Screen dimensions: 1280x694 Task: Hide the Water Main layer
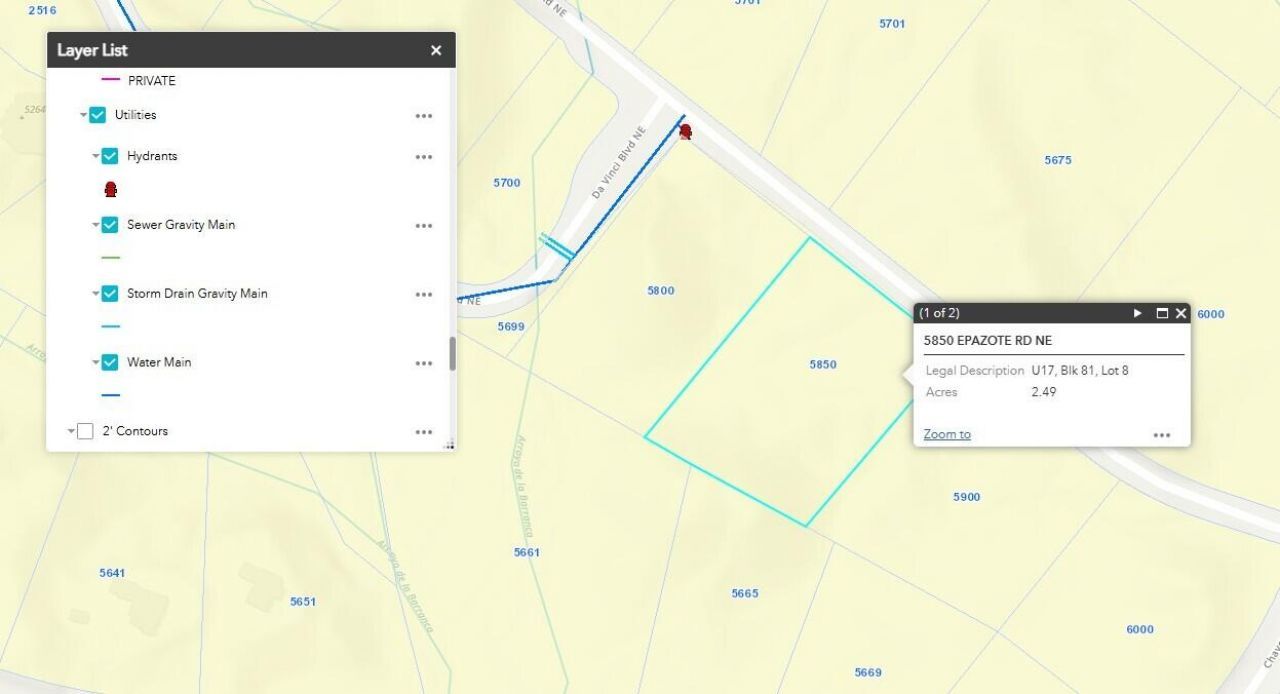tap(110, 362)
